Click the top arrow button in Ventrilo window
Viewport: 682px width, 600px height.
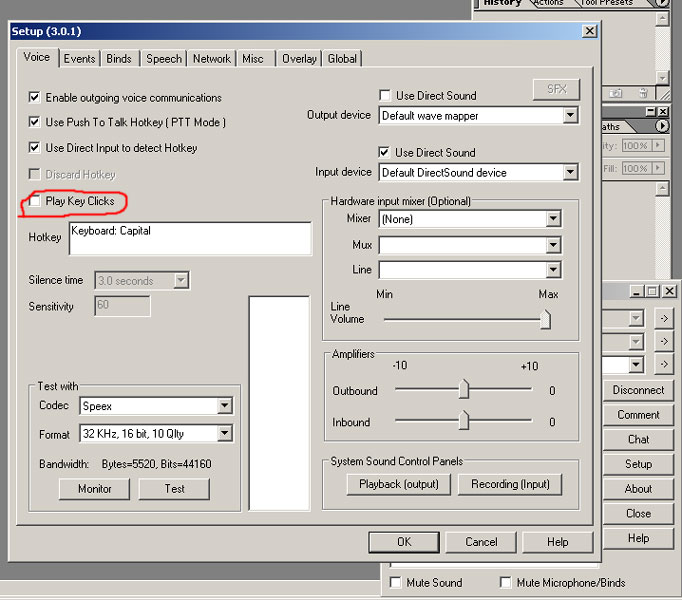click(x=664, y=318)
